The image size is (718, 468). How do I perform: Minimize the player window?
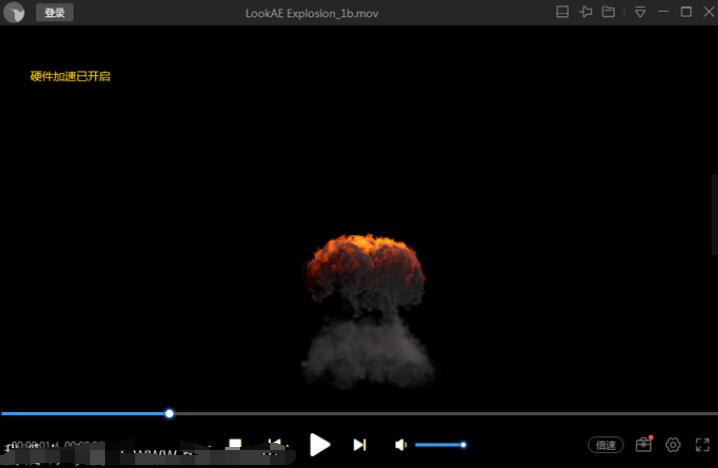pos(663,12)
